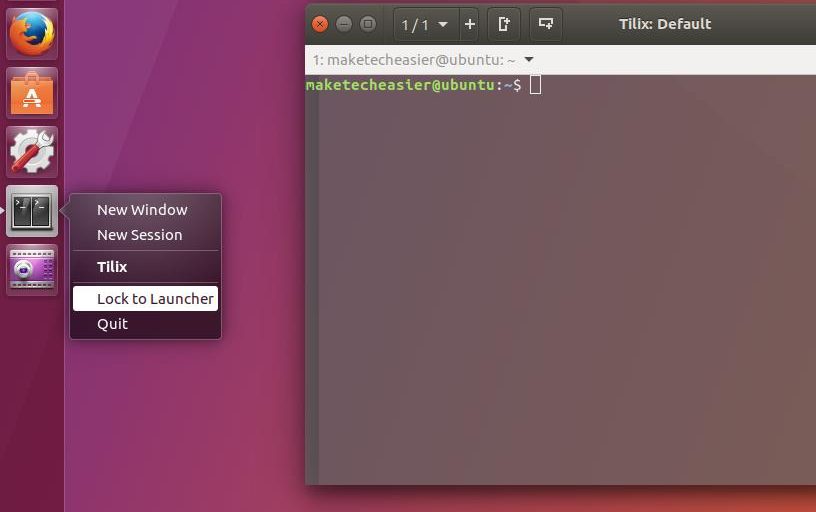Image resolution: width=816 pixels, height=512 pixels.
Task: Open the 1 / 1 session switcher dropdown
Action: coord(426,24)
